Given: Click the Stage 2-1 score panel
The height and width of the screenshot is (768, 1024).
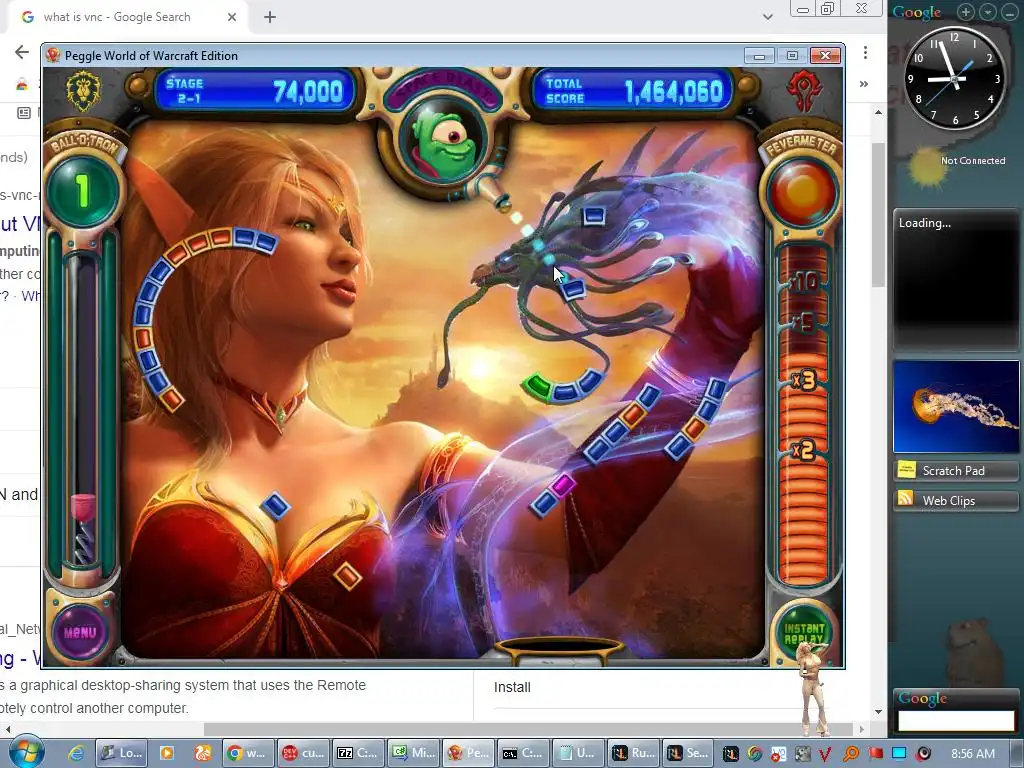Looking at the screenshot, I should pyautogui.click(x=255, y=91).
